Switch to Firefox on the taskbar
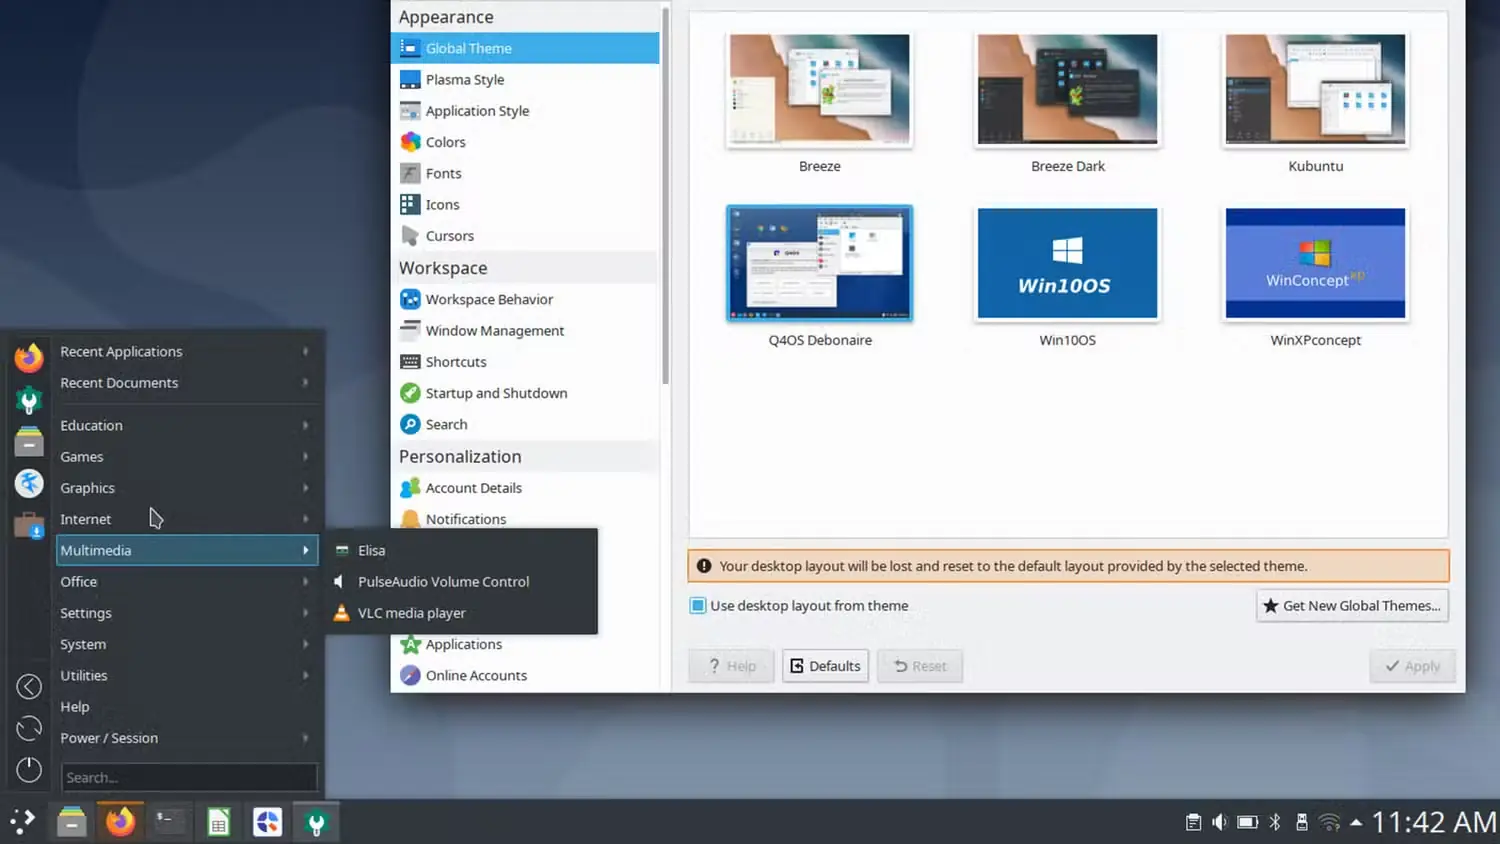 click(120, 822)
